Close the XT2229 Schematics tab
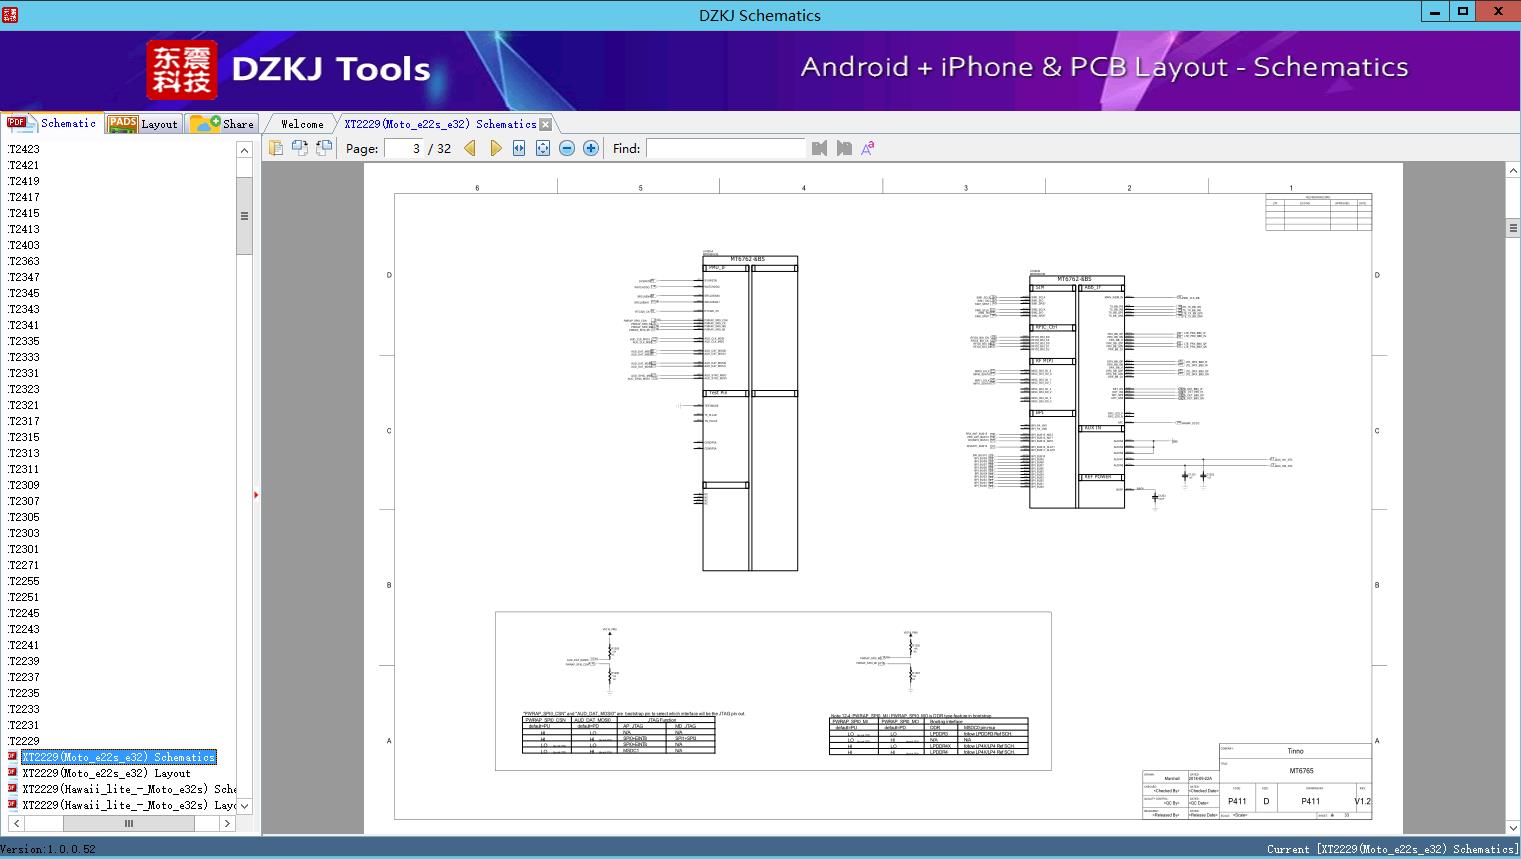1521x859 pixels. click(x=546, y=125)
